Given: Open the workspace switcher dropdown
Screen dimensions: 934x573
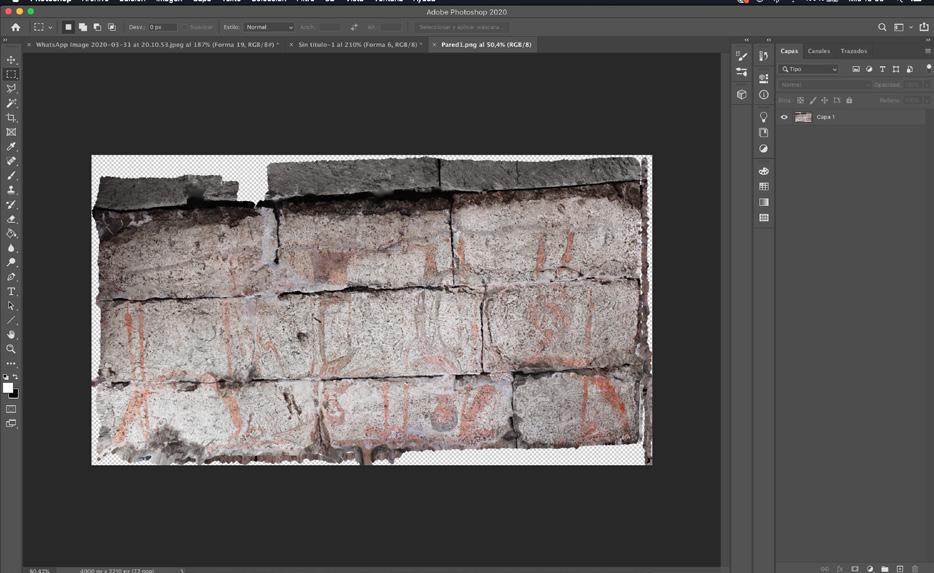Looking at the screenshot, I should [901, 27].
